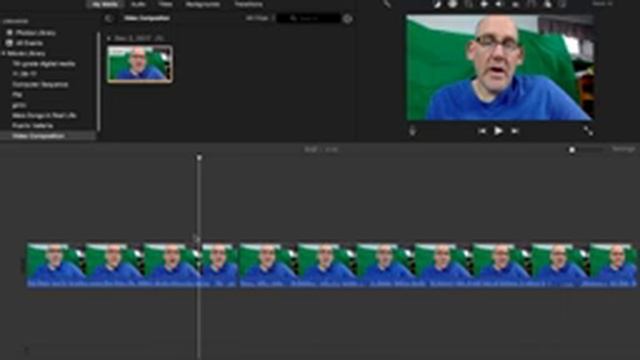Select the Computer Sequence event
Viewport: 640px width, 360px height.
pyautogui.click(x=40, y=84)
